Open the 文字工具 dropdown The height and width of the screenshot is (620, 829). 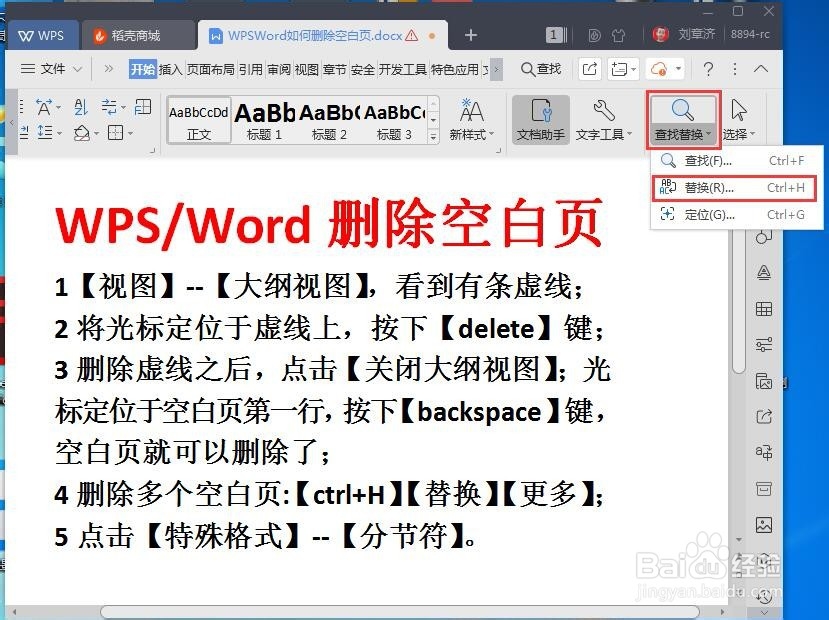(x=603, y=120)
